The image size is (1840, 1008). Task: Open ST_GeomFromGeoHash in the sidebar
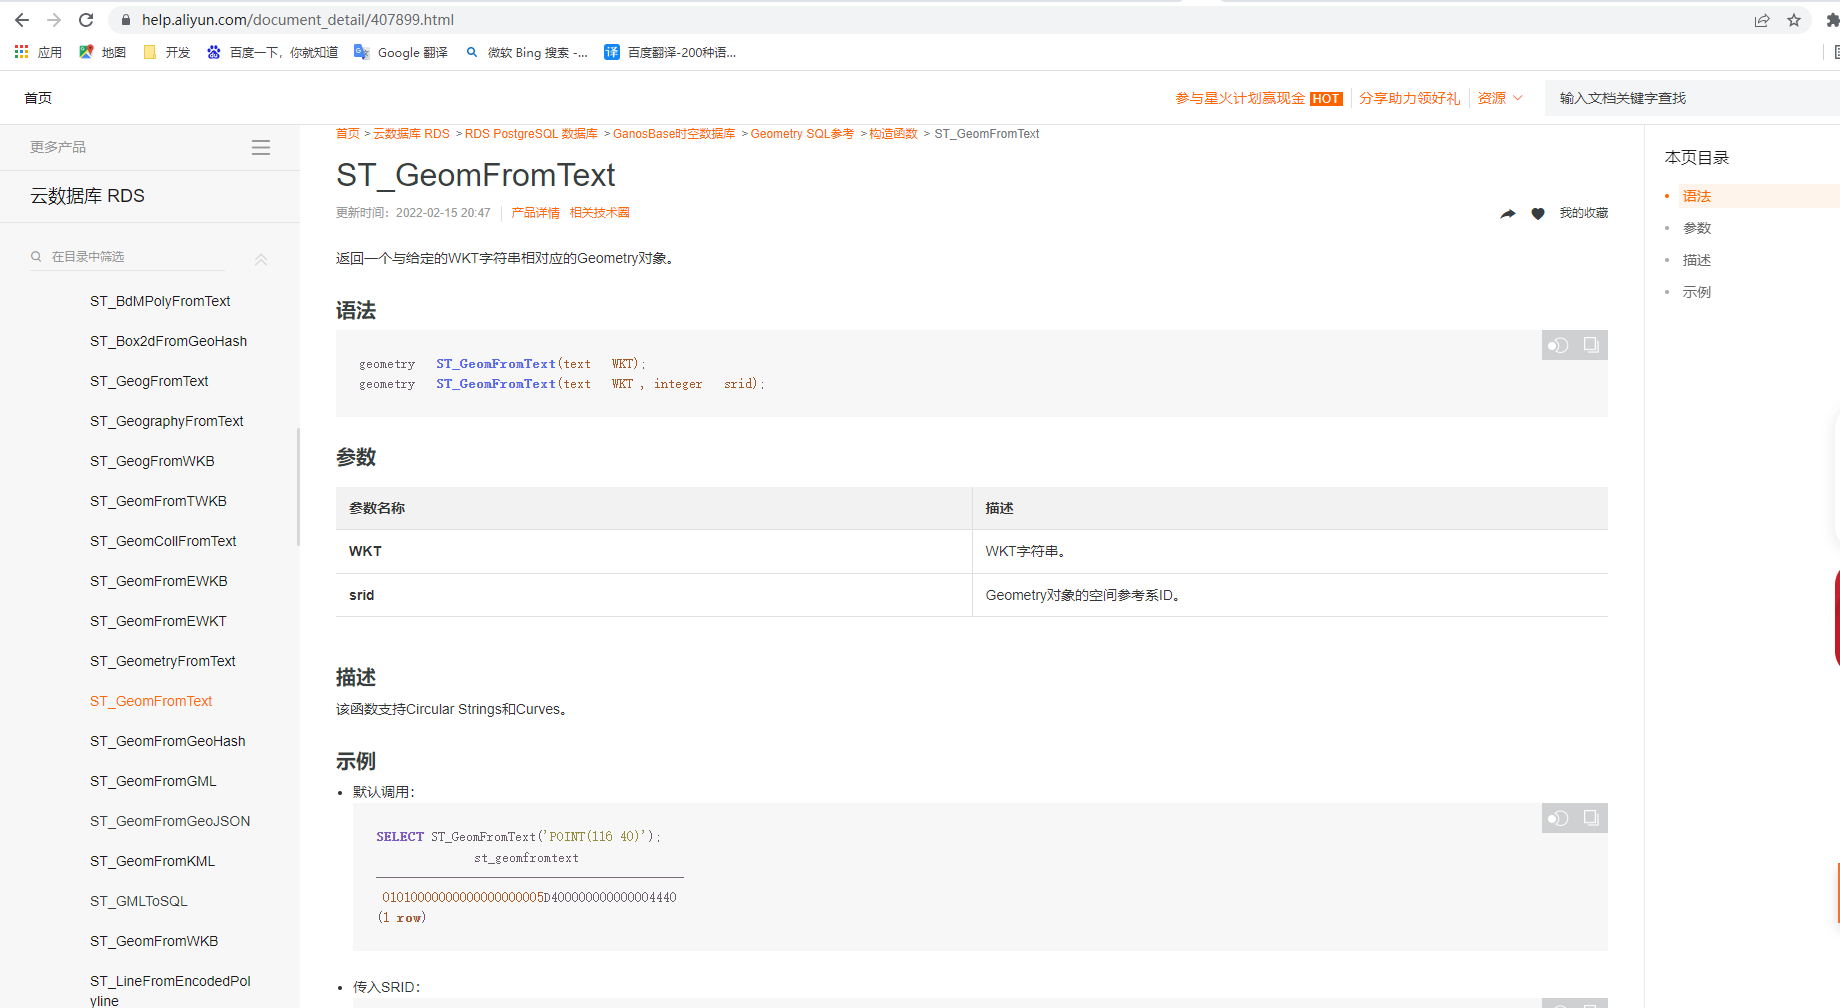coord(168,741)
